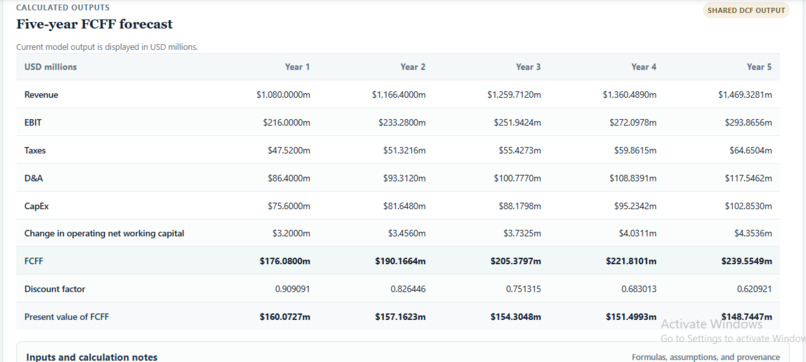Click Year 3 D&A $100.7770m
The height and width of the screenshot is (362, 806).
coord(518,178)
